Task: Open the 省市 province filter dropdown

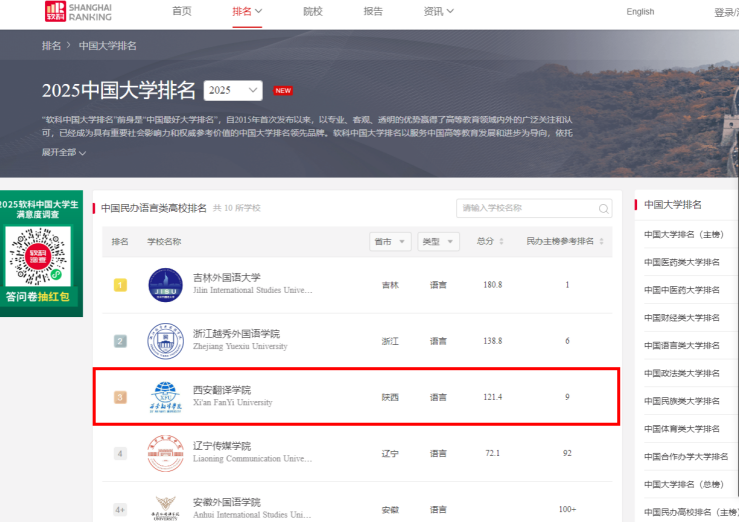Action: 390,242
